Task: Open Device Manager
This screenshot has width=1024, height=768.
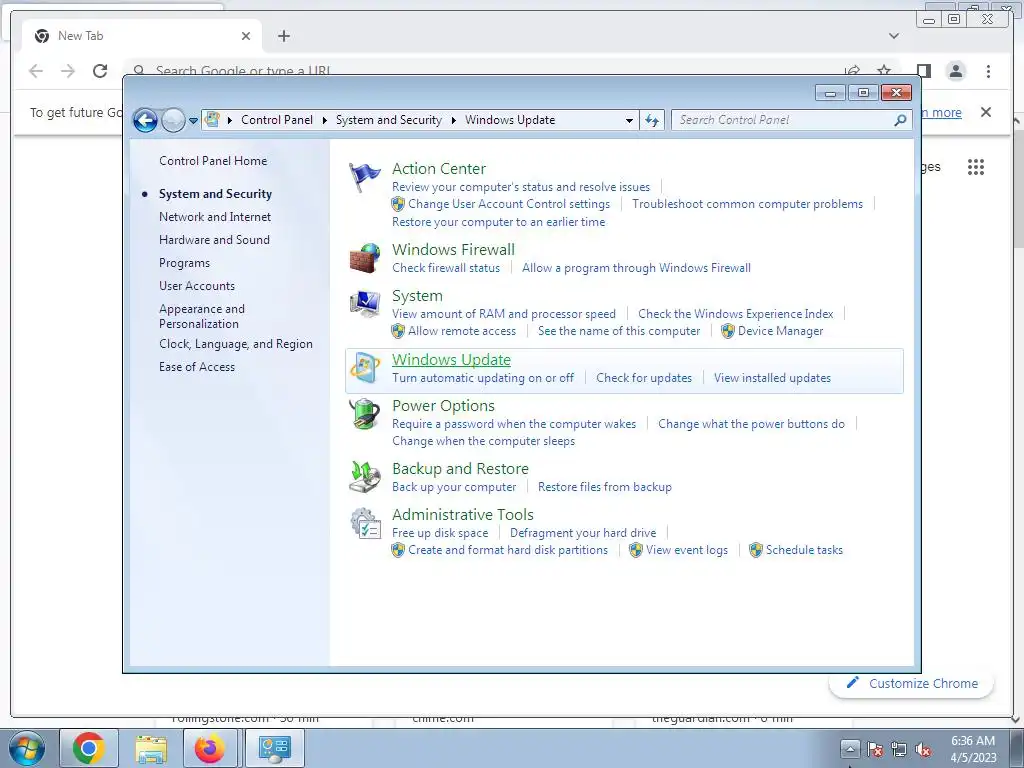Action: [x=780, y=331]
